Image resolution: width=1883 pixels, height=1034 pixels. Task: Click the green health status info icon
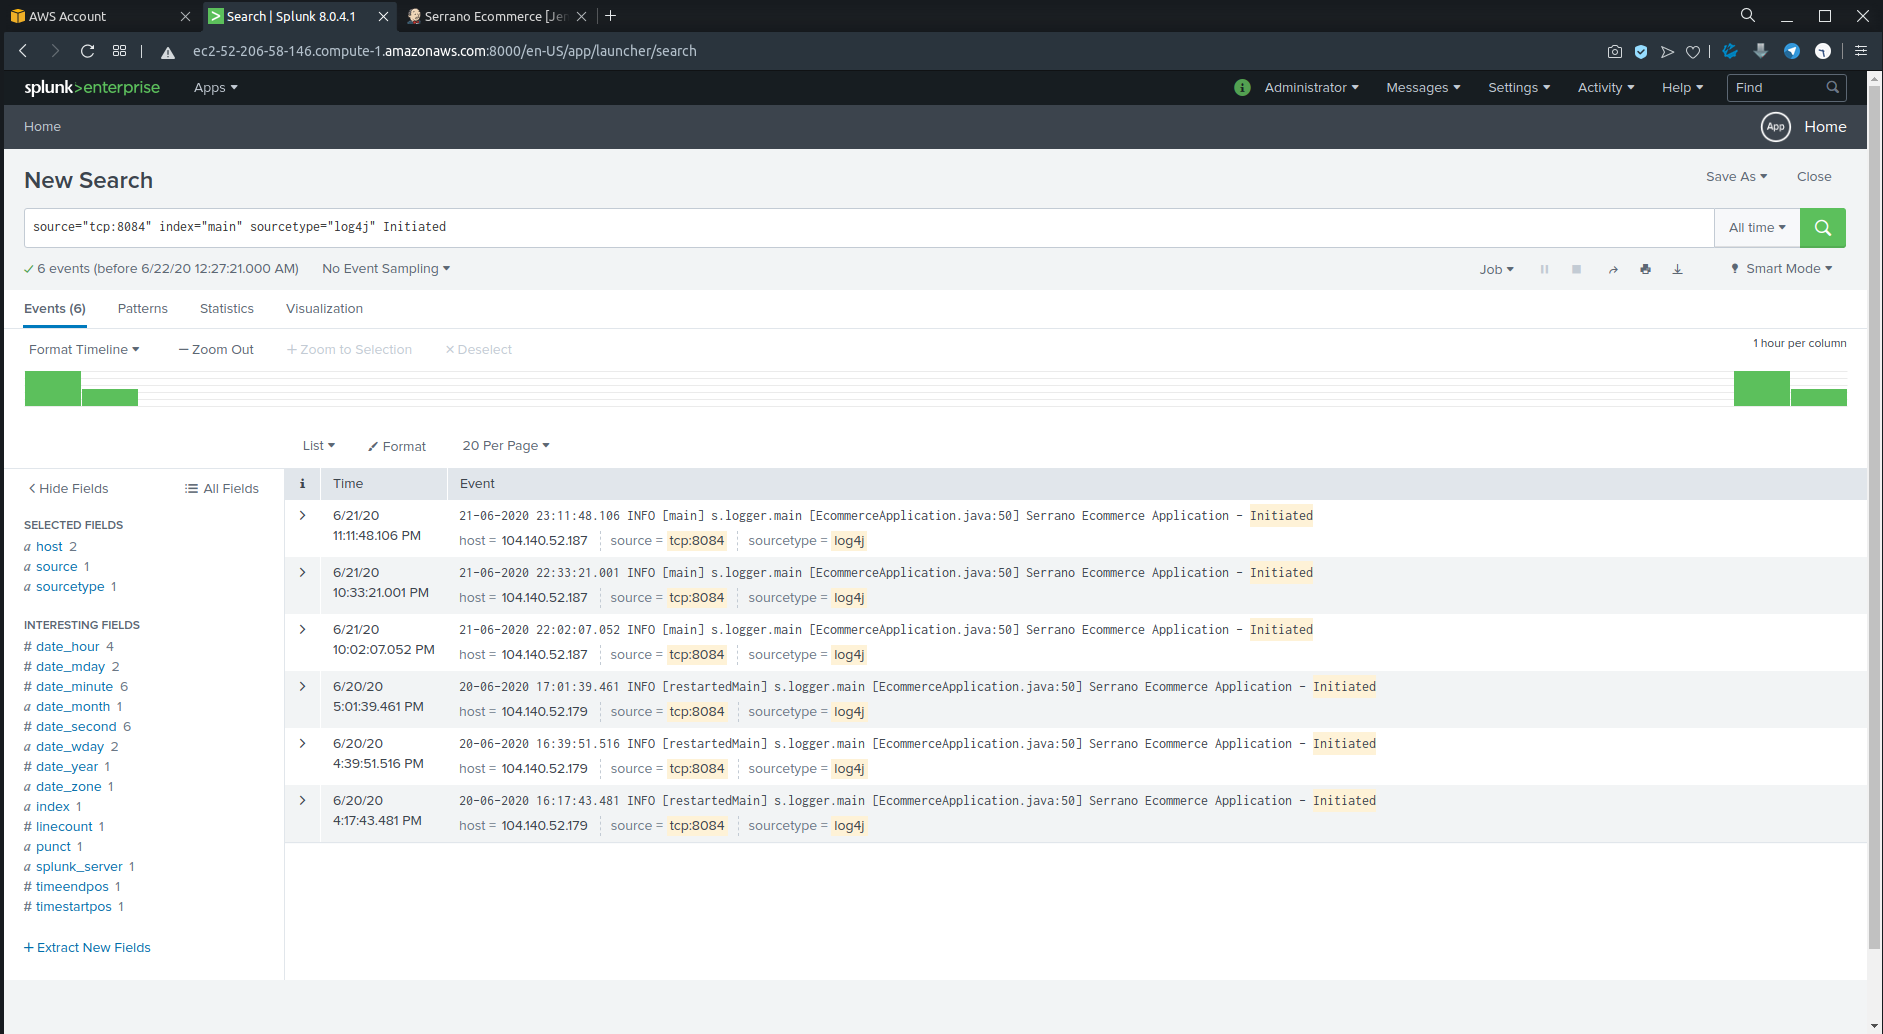1242,88
